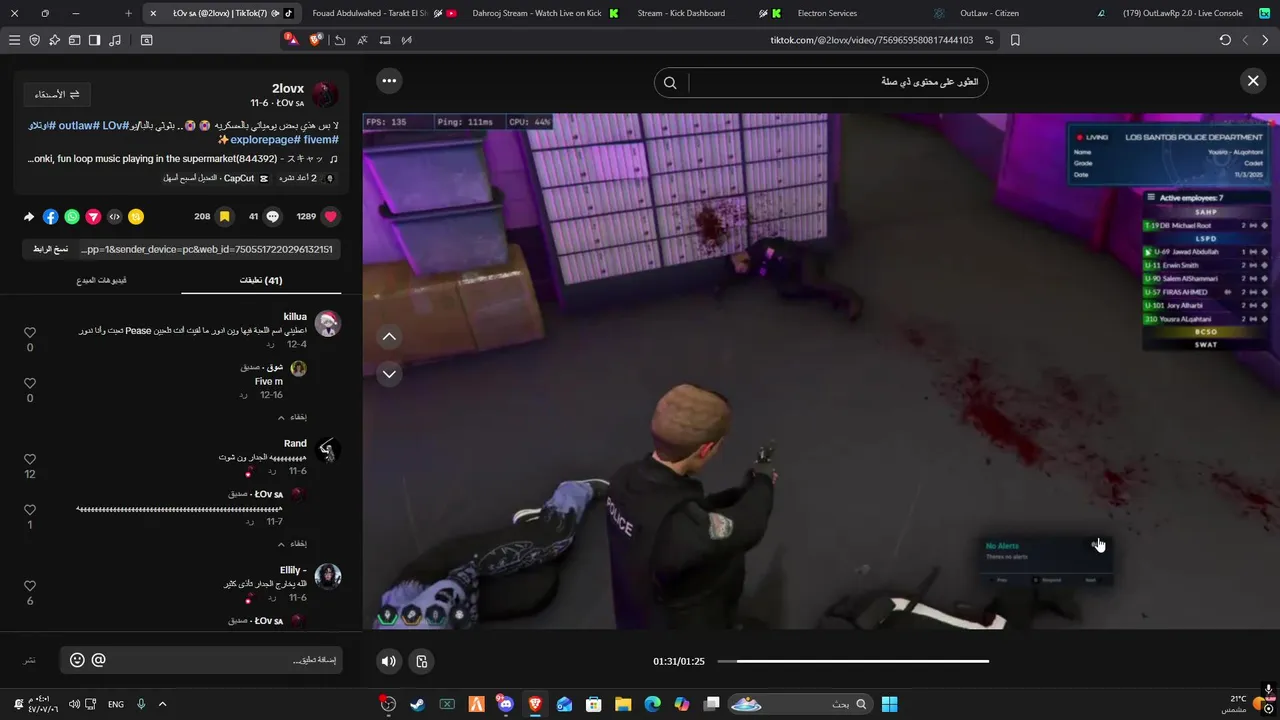This screenshot has height=720, width=1280.
Task: Open File Explorer from the taskbar
Action: (x=623, y=704)
